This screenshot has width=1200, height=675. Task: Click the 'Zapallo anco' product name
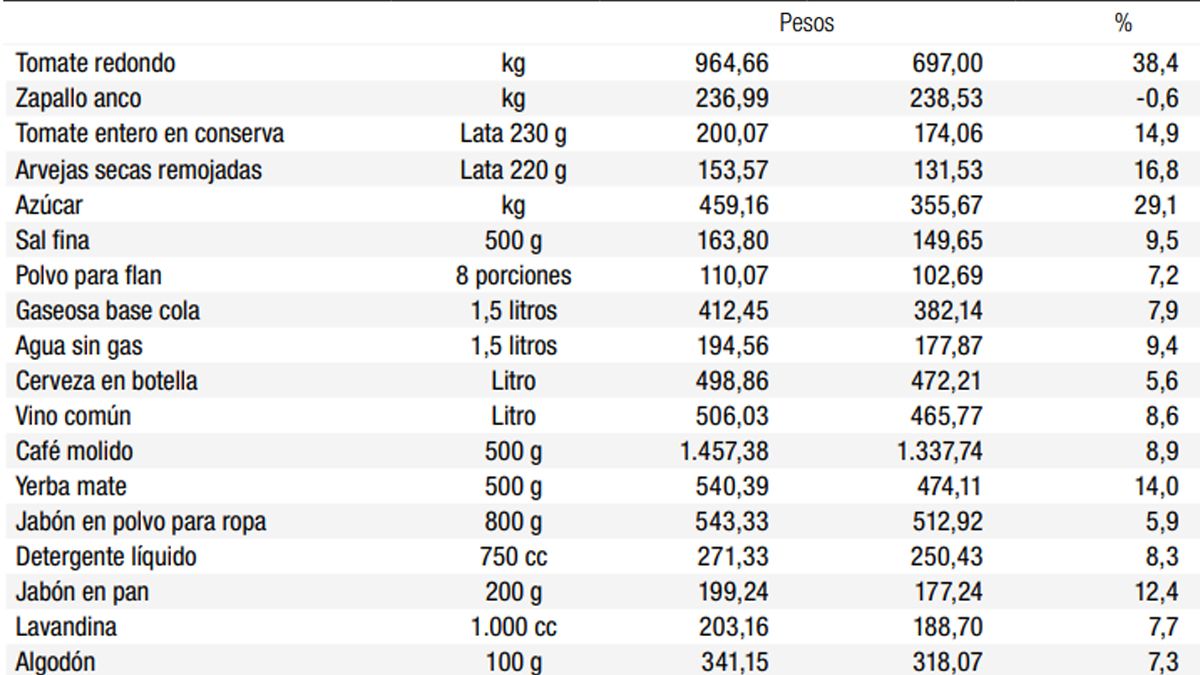(x=78, y=99)
